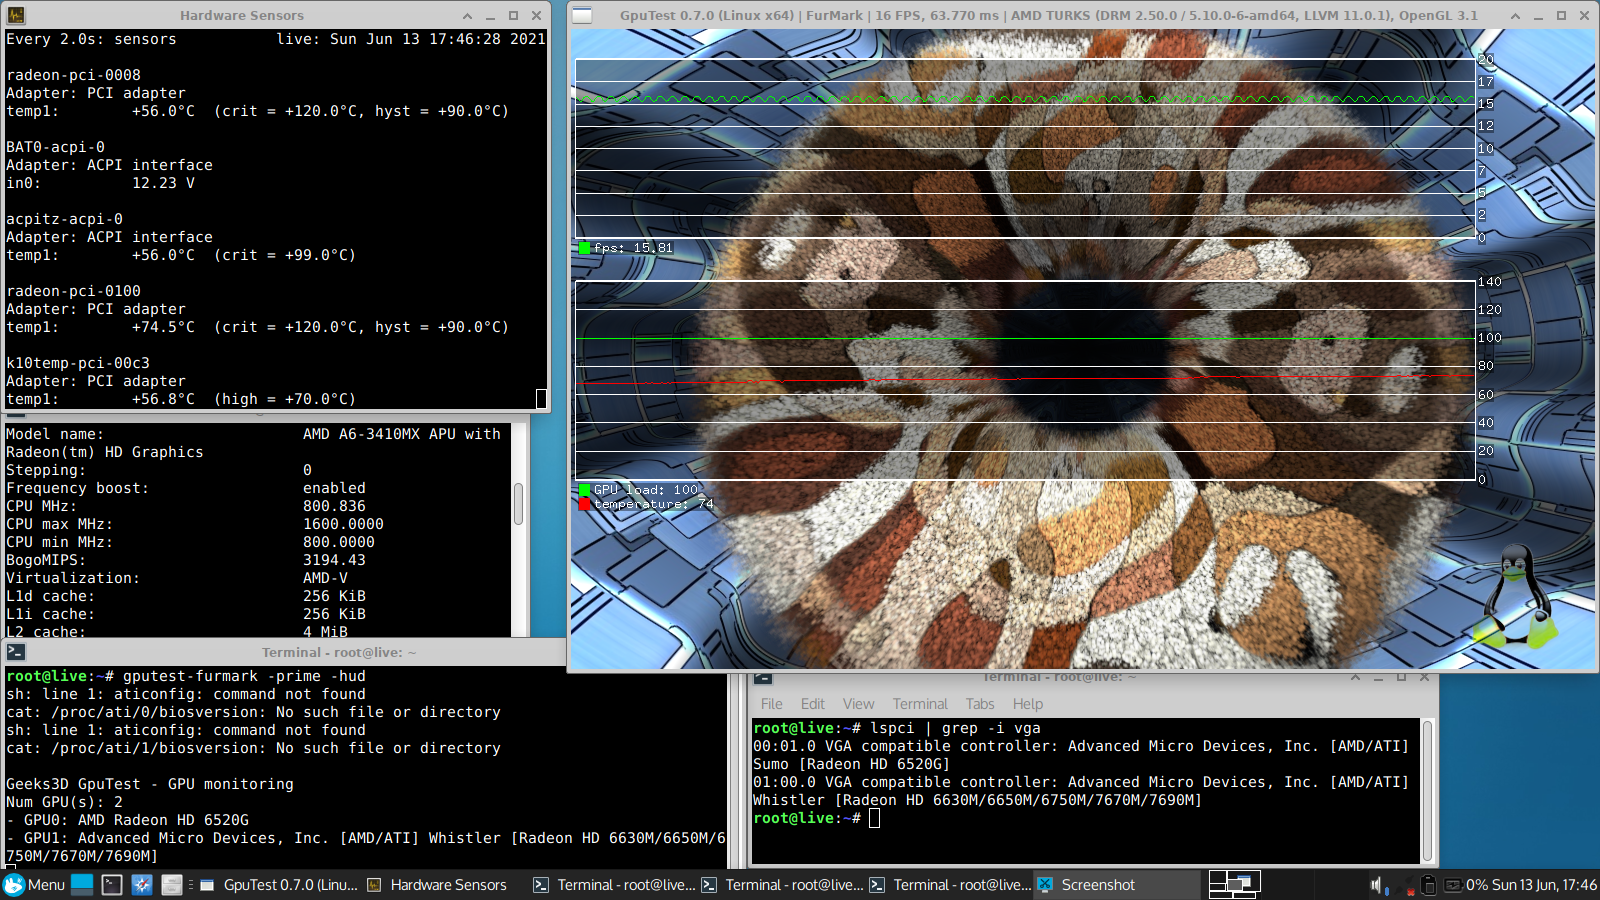Click the workspace switcher in the panel
Image resolution: width=1600 pixels, height=900 pixels.
1235,885
